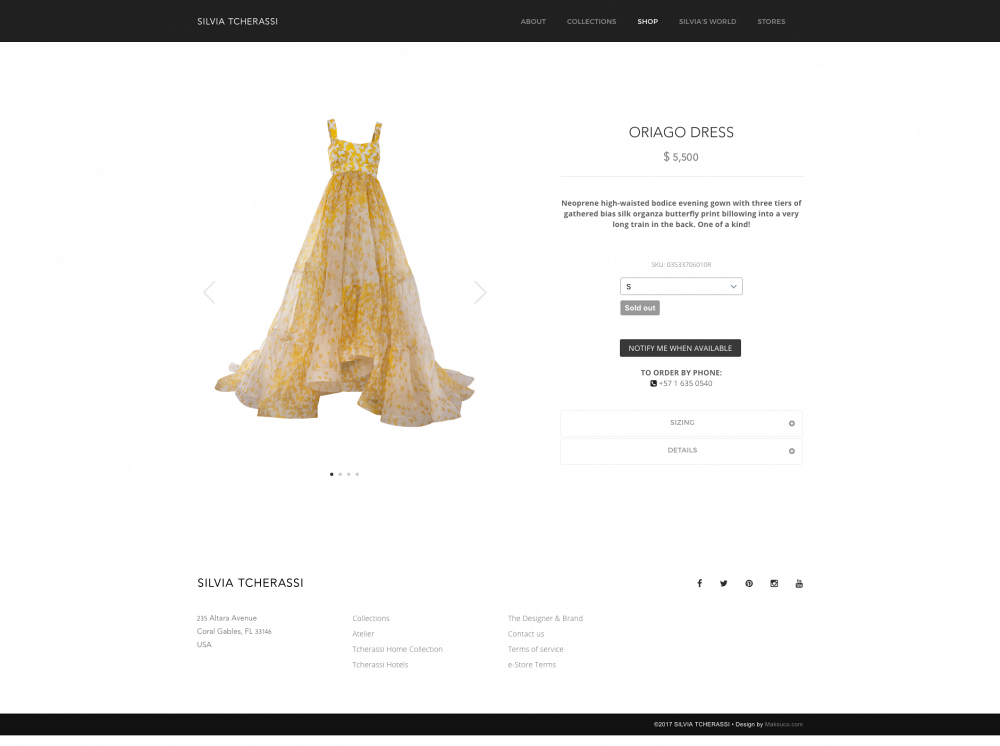Show the next dress image arrow
1000x746 pixels.
point(480,292)
